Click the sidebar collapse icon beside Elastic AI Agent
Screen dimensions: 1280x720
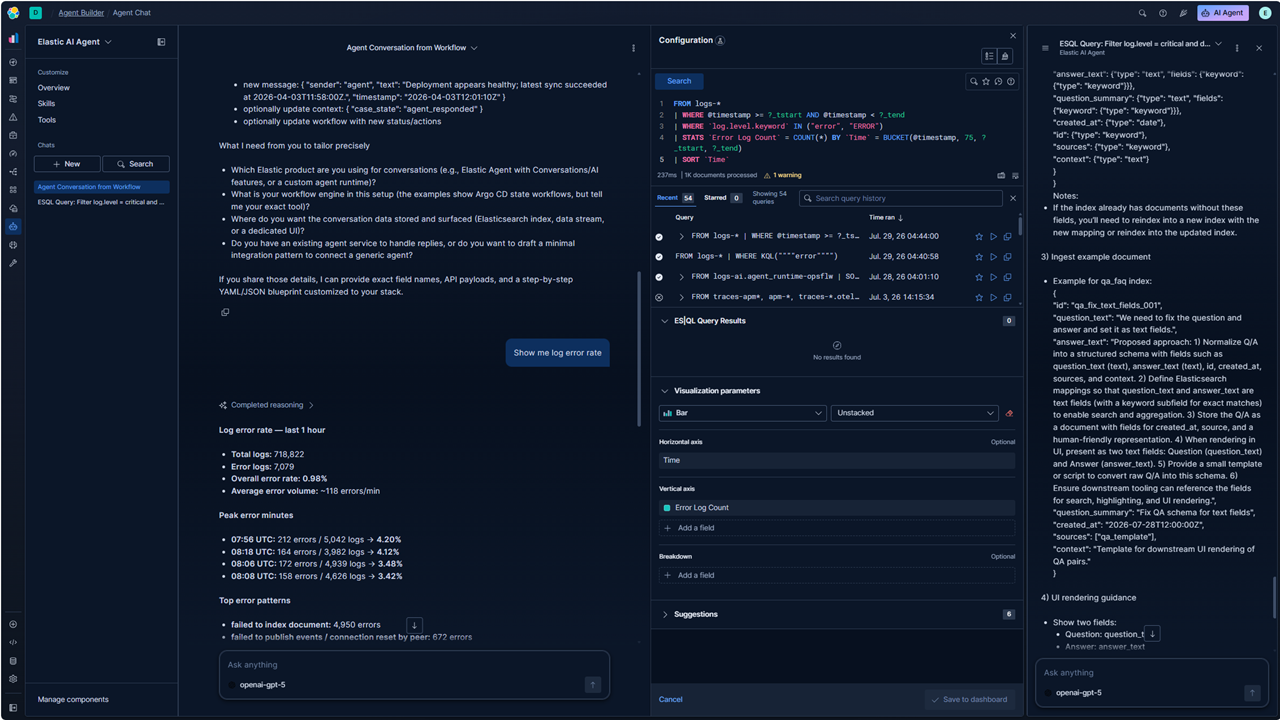161,42
